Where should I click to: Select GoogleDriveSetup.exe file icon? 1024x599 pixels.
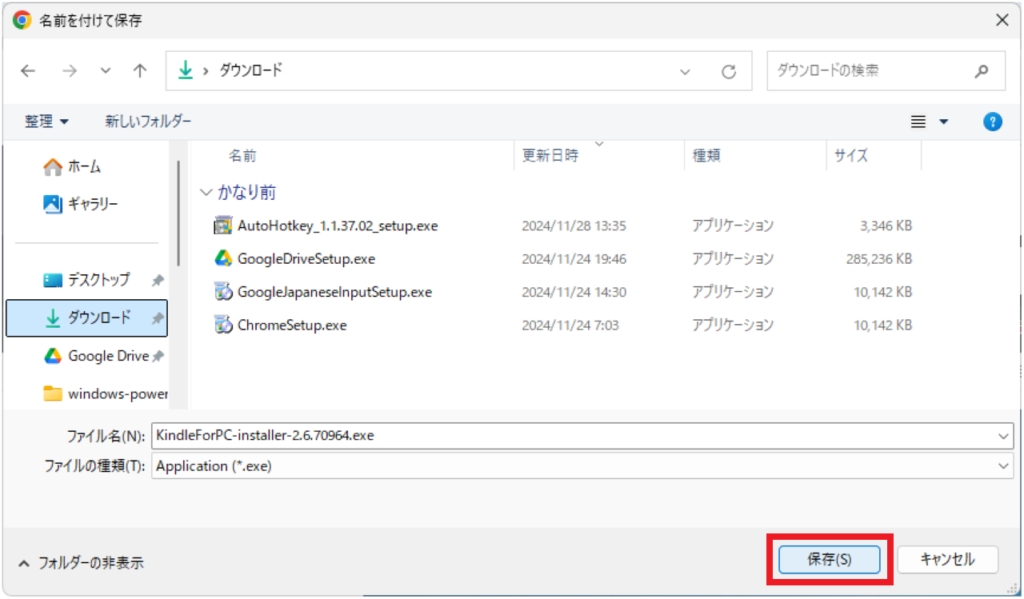tap(223, 258)
